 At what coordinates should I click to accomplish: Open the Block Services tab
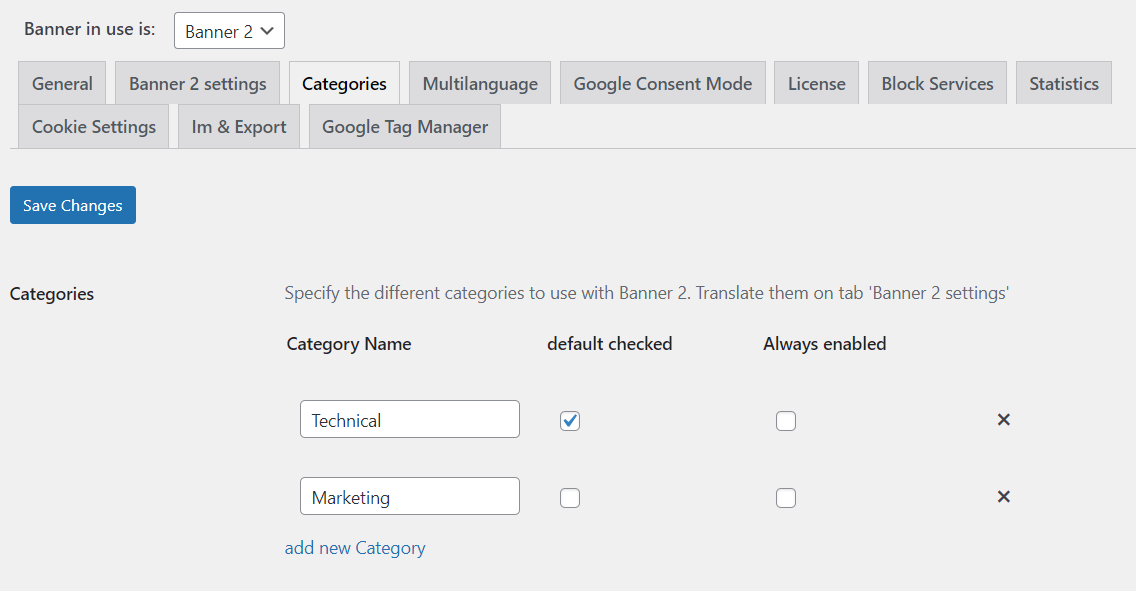coord(937,83)
